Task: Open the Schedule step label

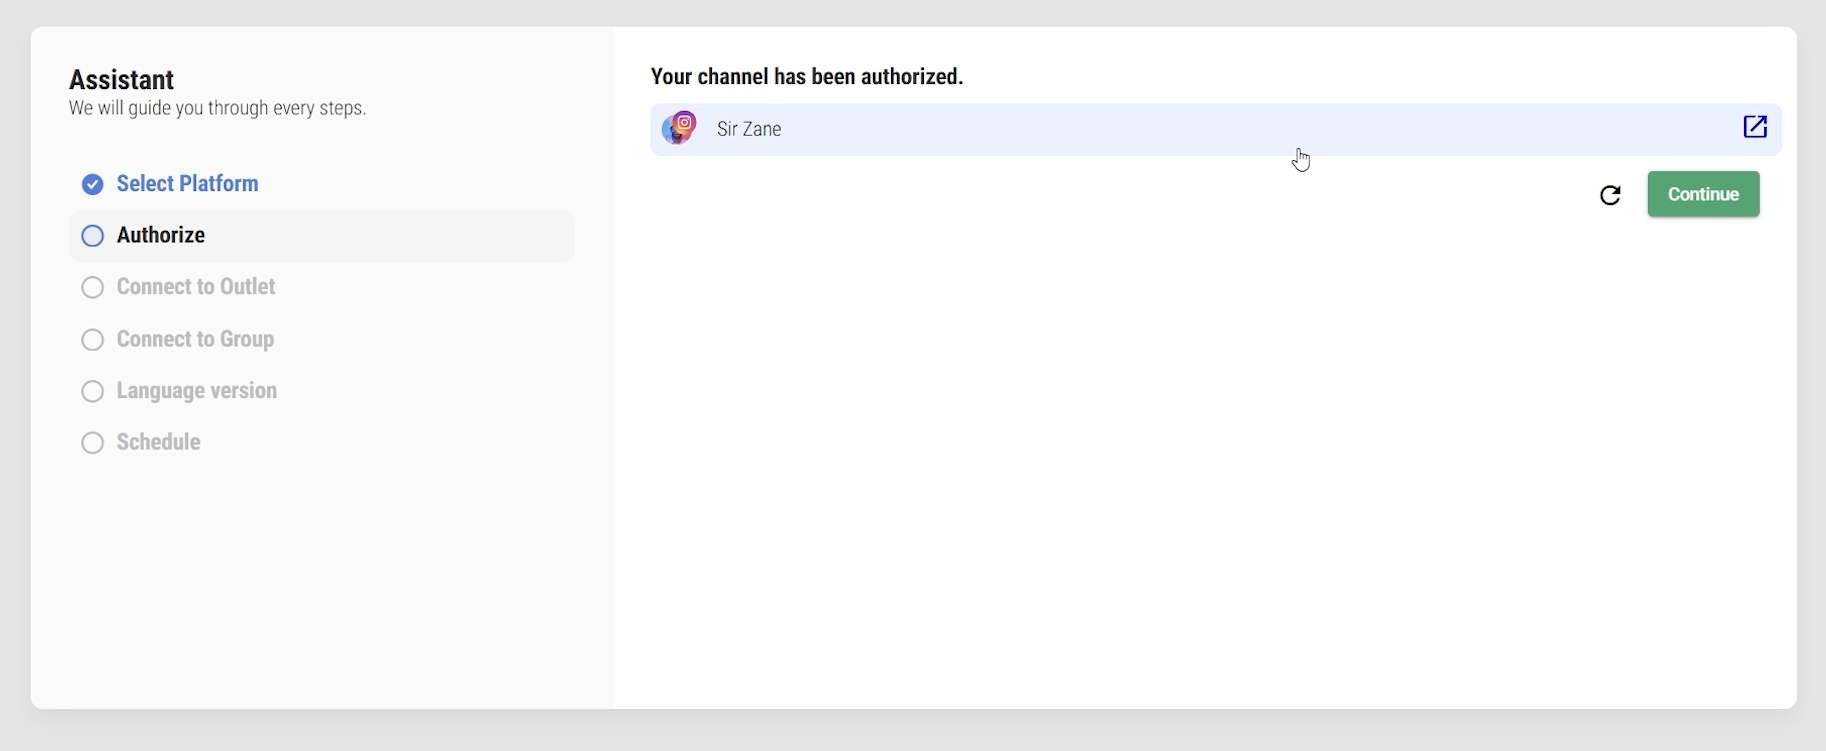Action: pos(158,442)
